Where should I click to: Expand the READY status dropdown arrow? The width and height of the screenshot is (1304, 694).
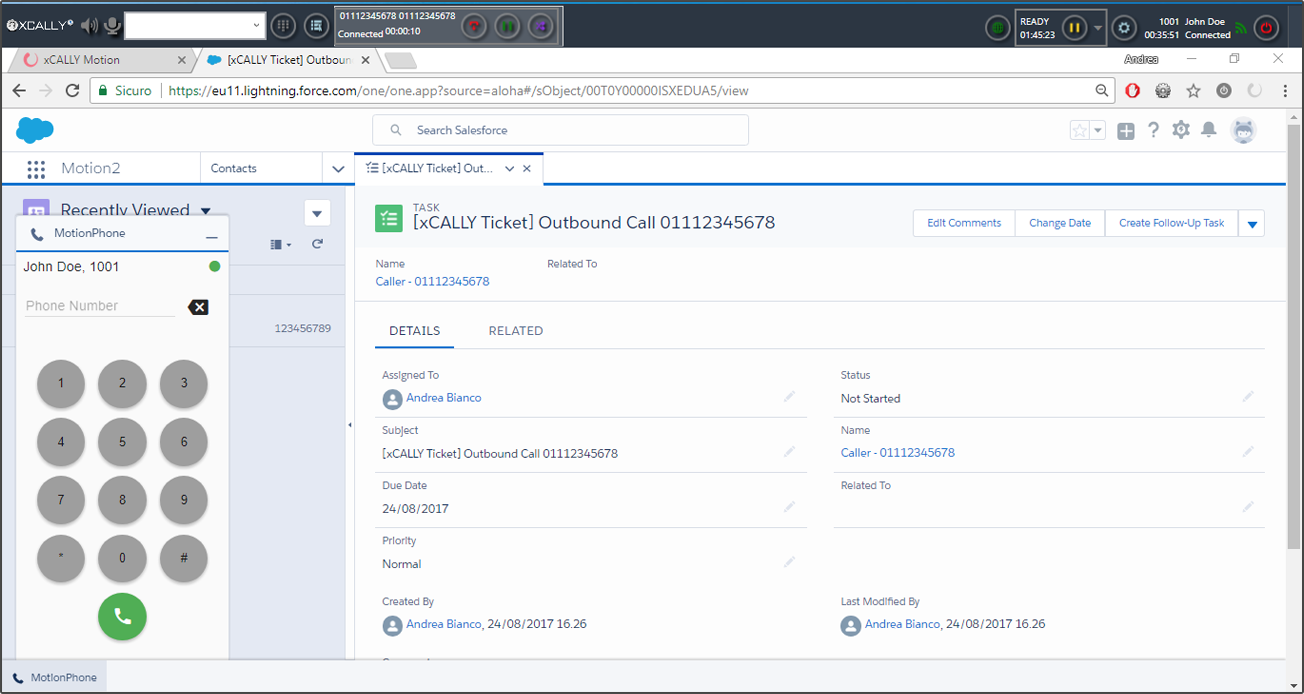pyautogui.click(x=1098, y=28)
